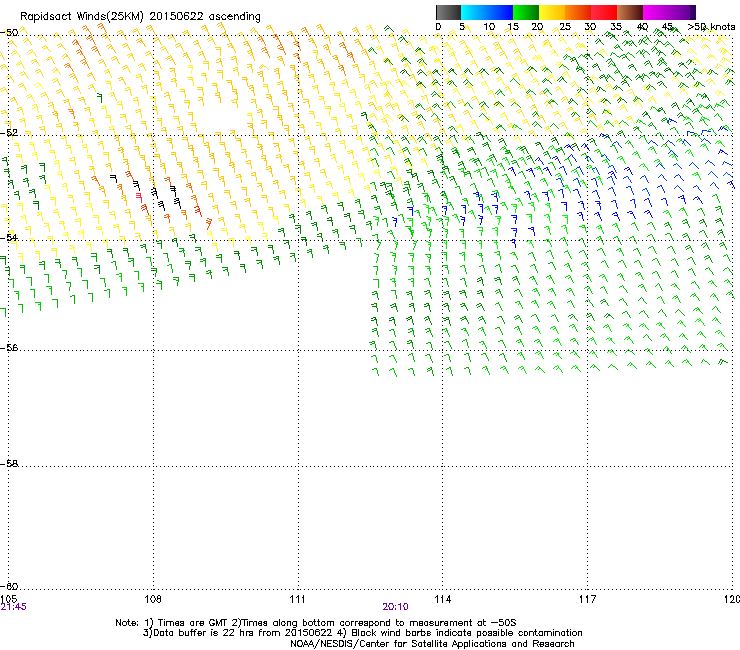Click the purple 20:10 time label
This screenshot has height=650, width=740.
pos(395,607)
